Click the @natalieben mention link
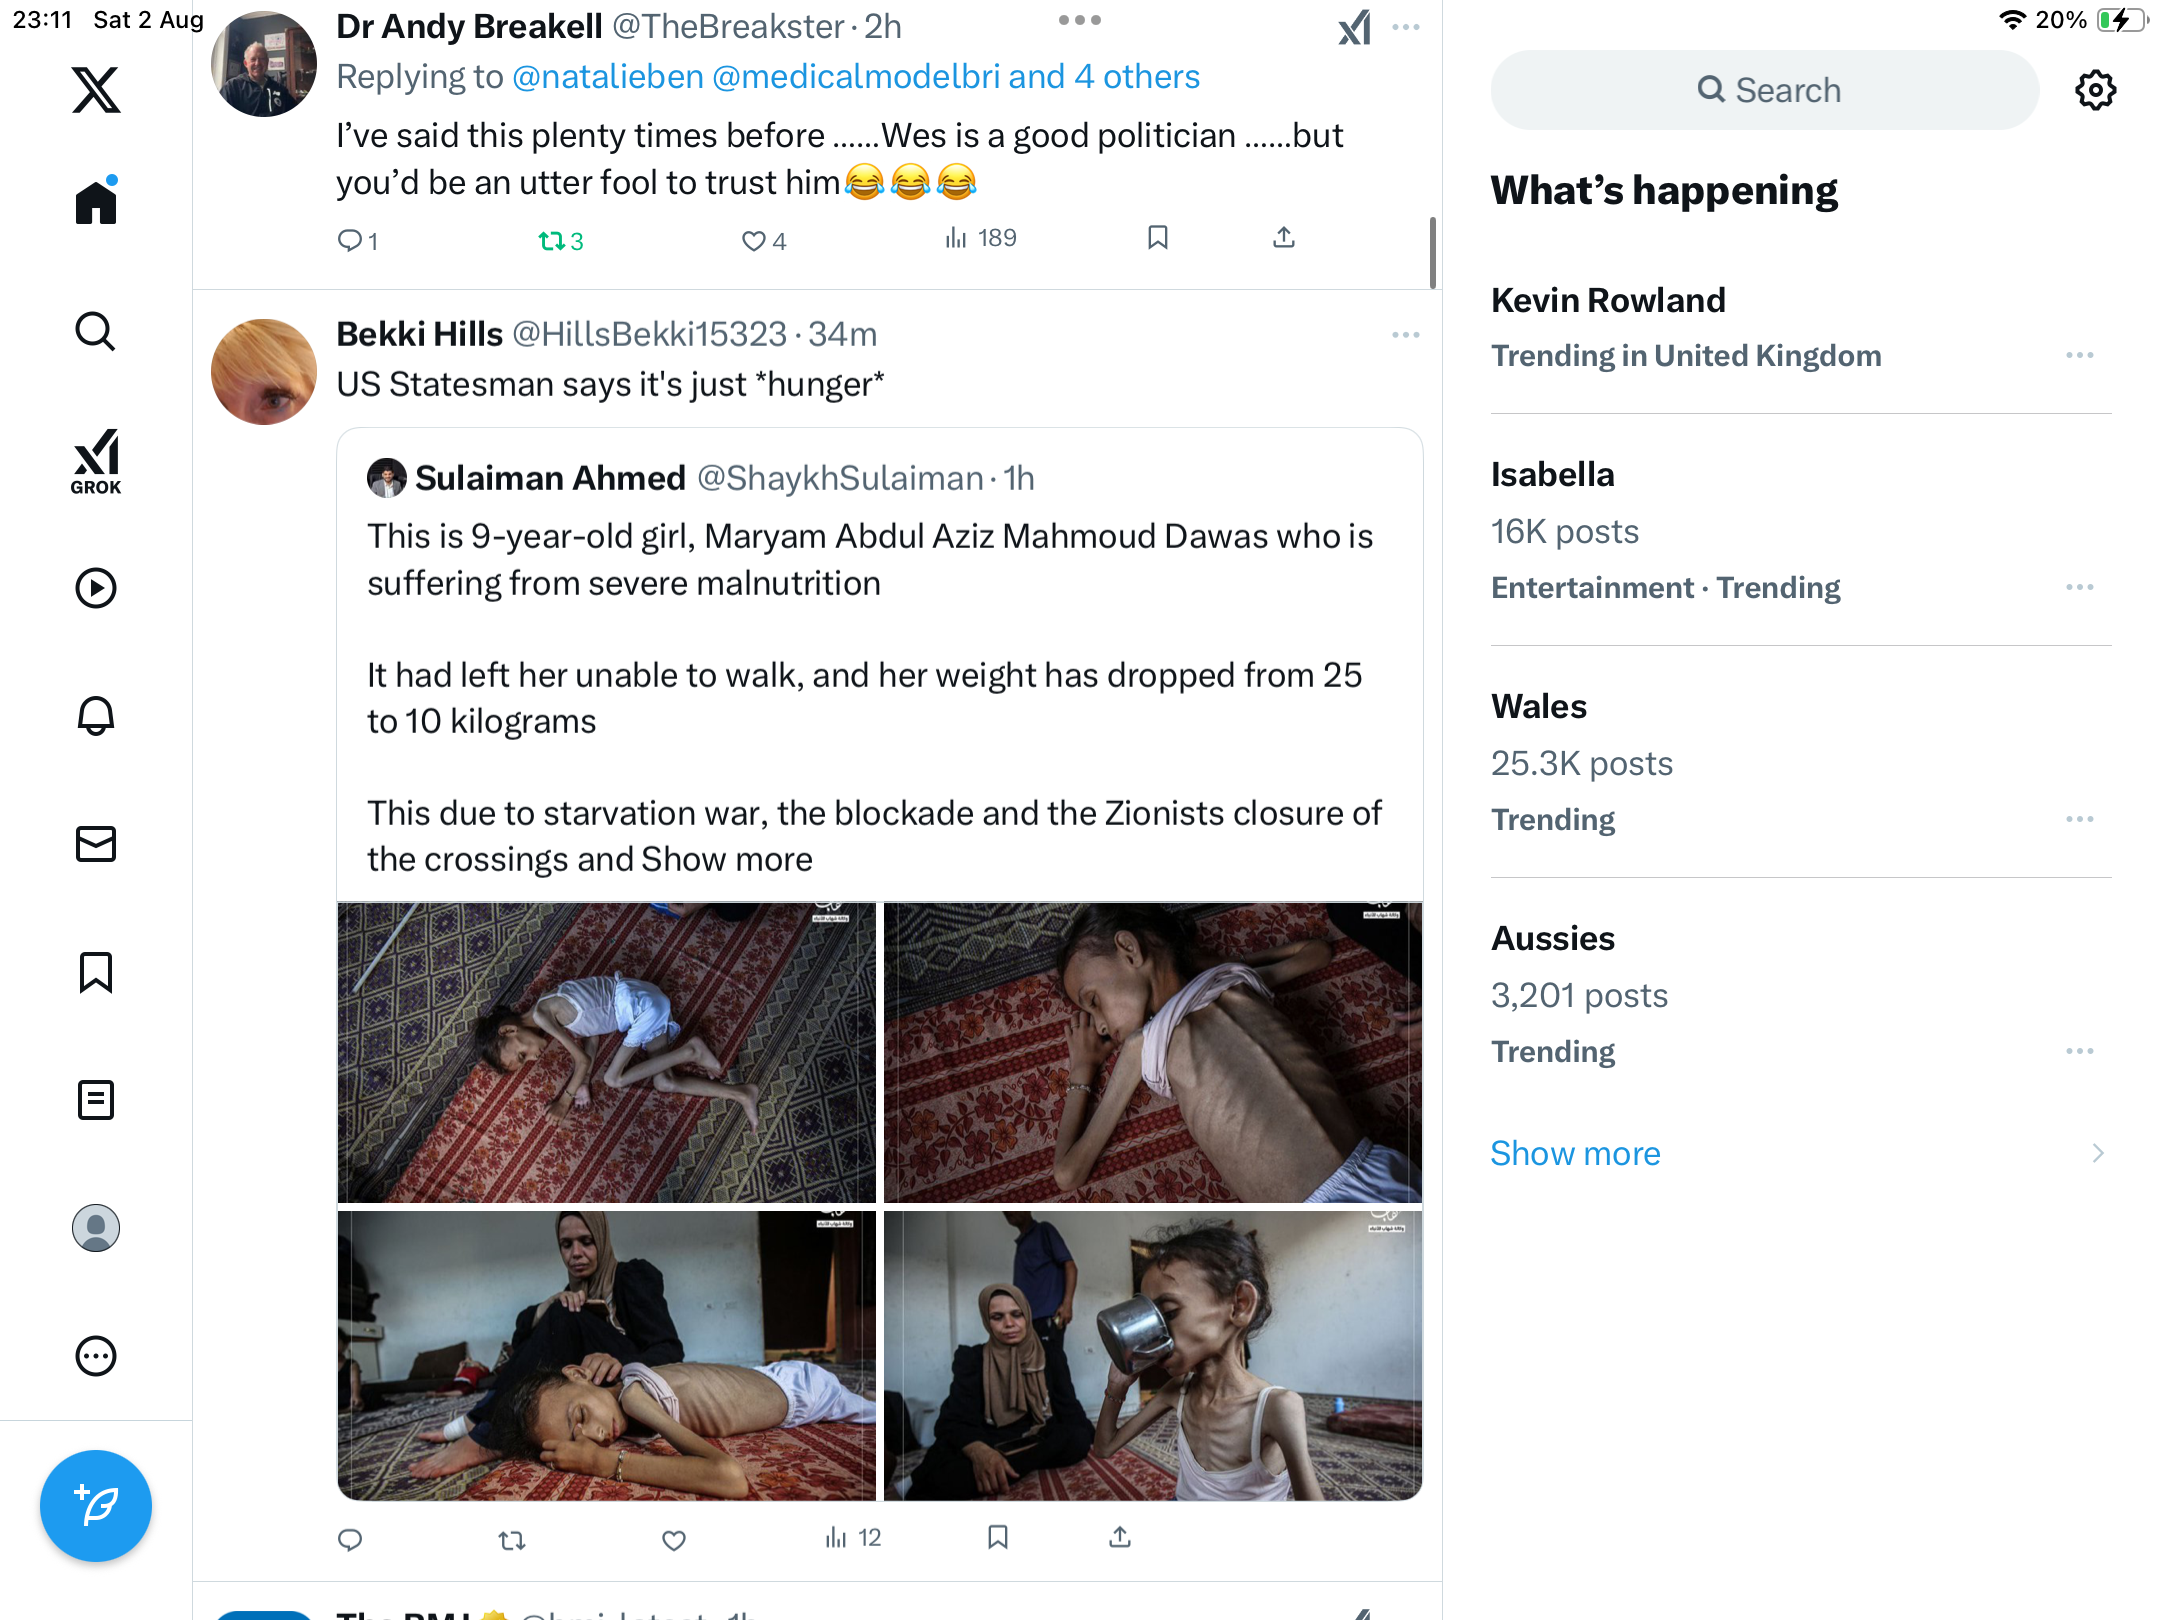 tap(608, 77)
